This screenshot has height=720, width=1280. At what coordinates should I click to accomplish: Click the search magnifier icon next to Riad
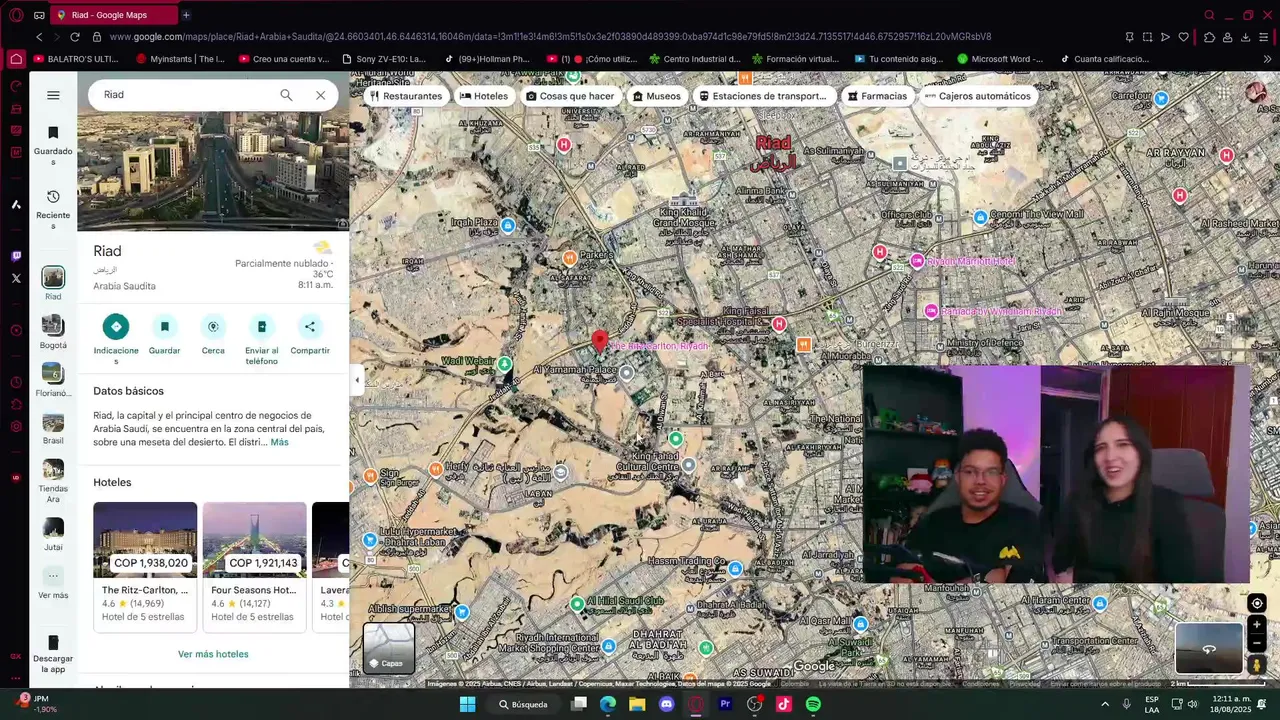point(286,95)
